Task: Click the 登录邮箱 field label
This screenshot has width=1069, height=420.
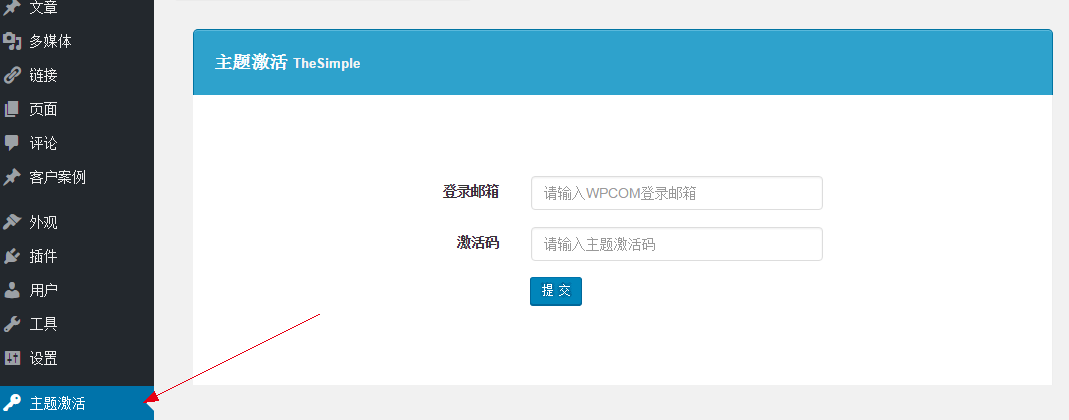Action: (471, 192)
